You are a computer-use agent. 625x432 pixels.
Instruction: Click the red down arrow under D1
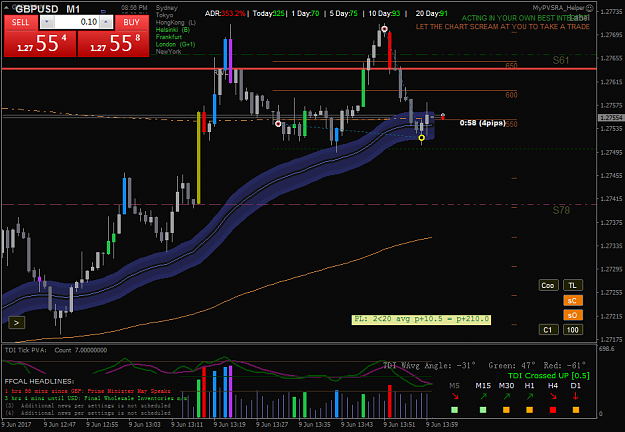point(576,397)
